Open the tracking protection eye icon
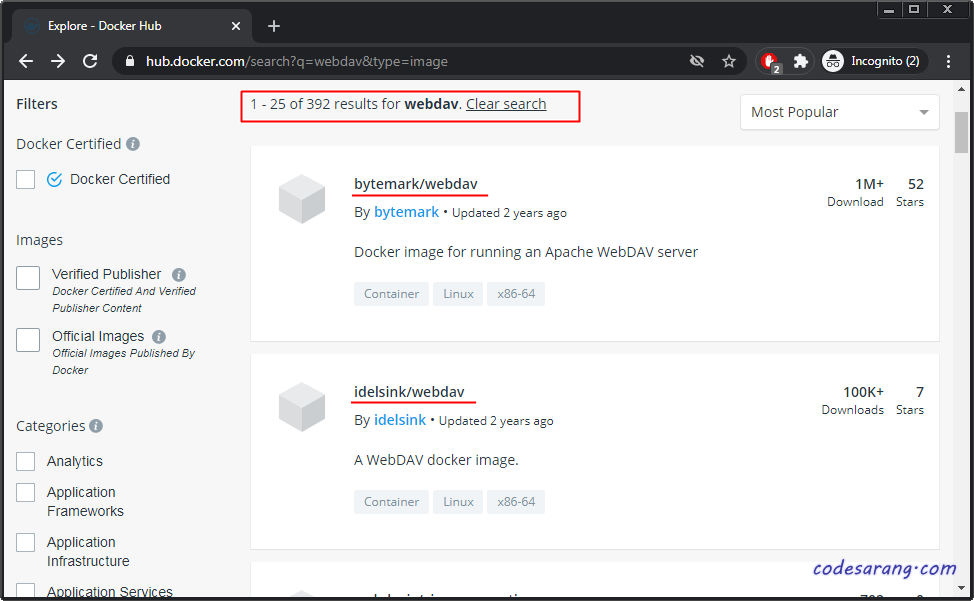Screen dimensions: 974x601 click(x=697, y=61)
